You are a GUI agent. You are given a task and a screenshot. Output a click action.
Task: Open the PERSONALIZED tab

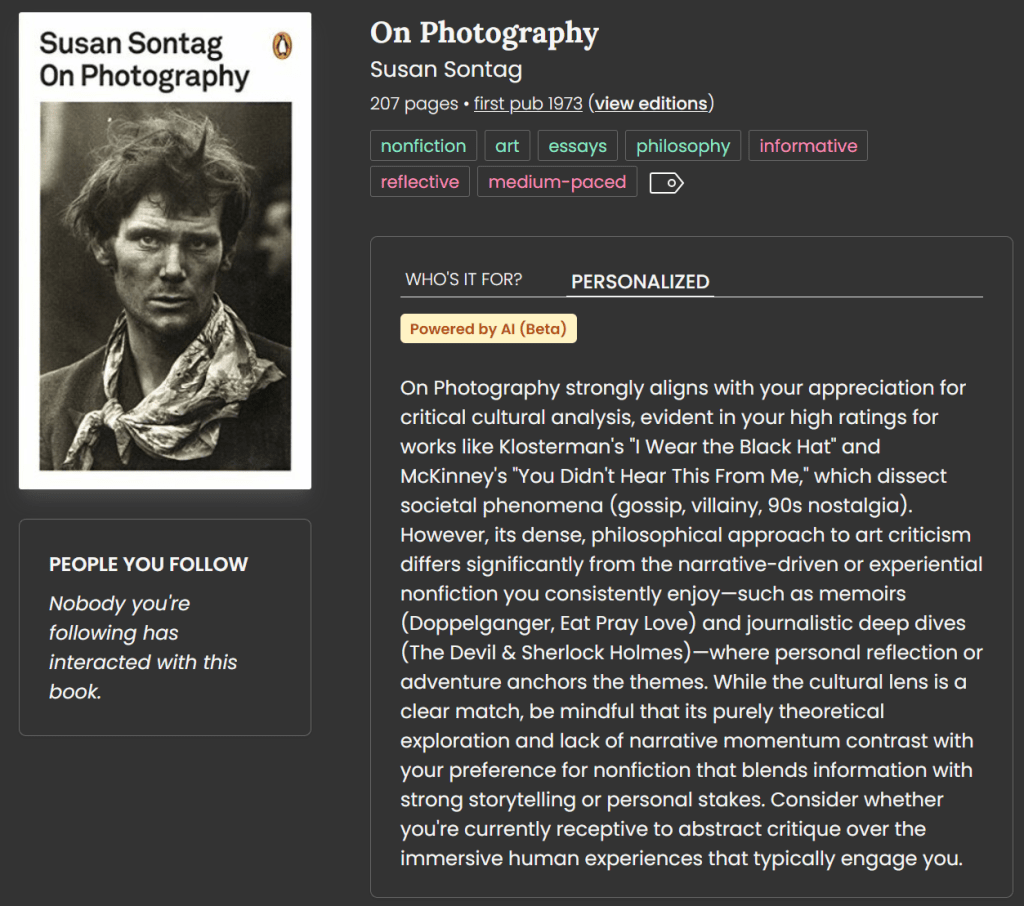click(x=640, y=281)
